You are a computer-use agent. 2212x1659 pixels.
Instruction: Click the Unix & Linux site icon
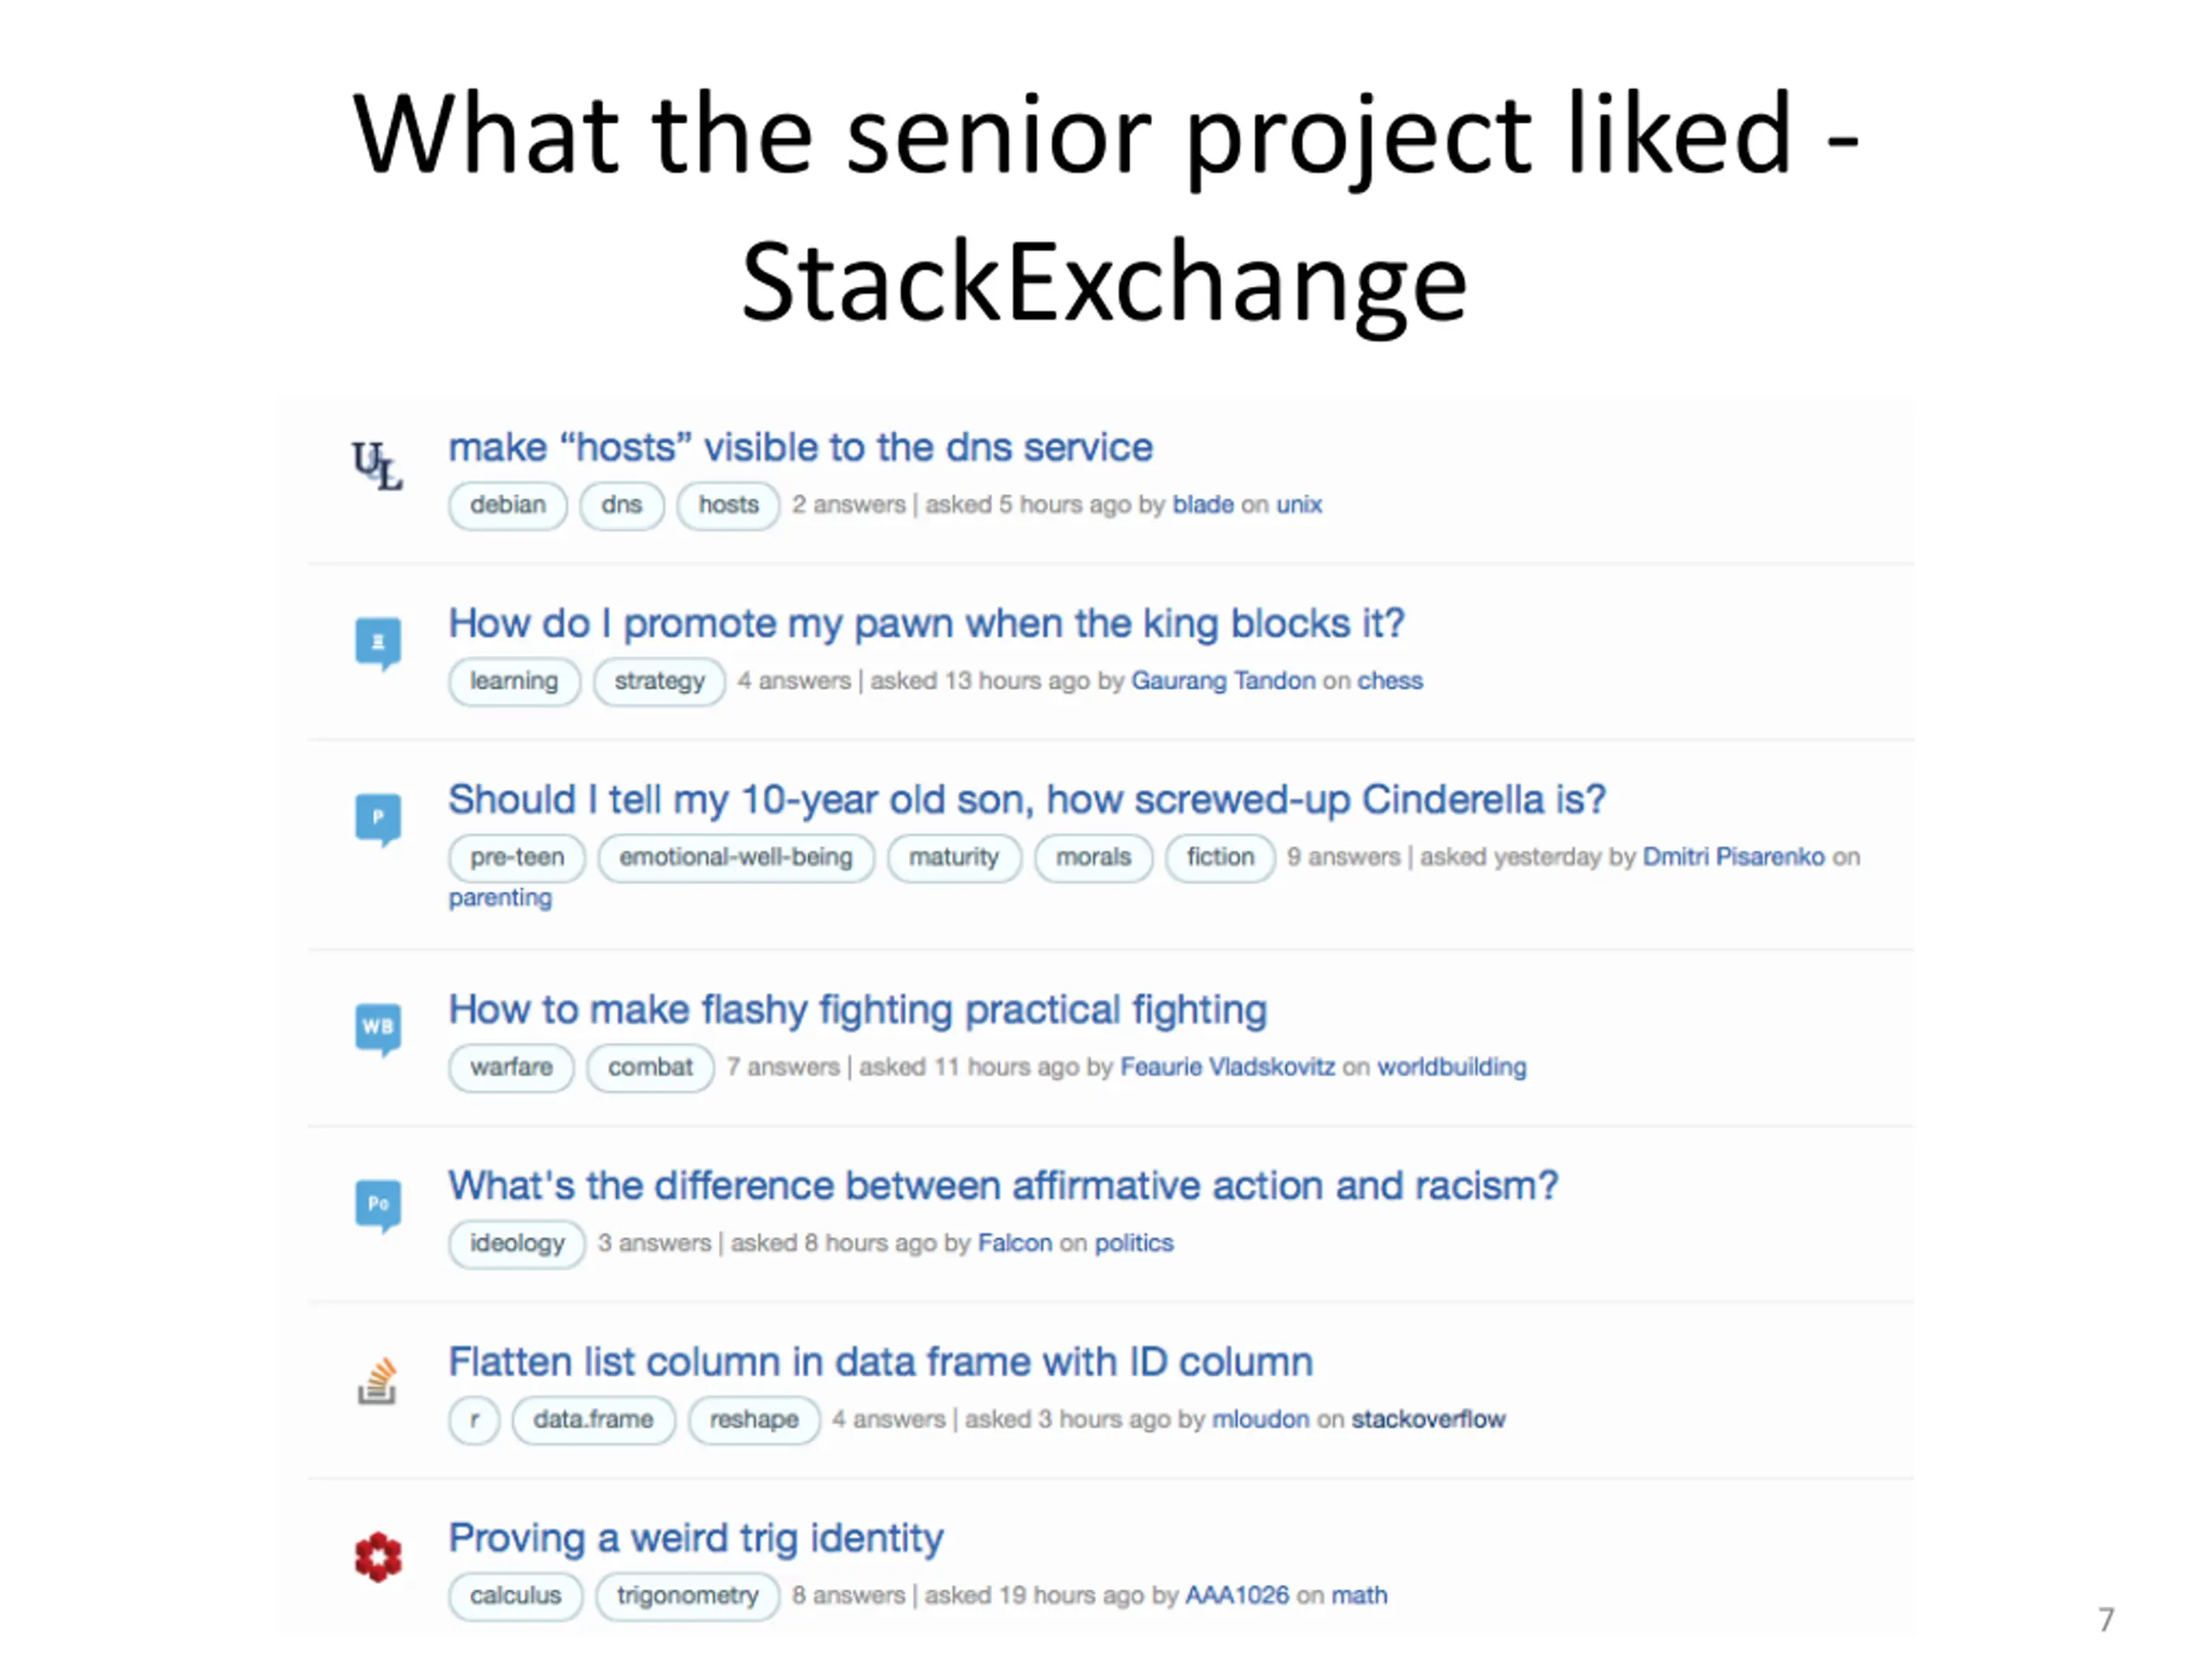pos(377,466)
